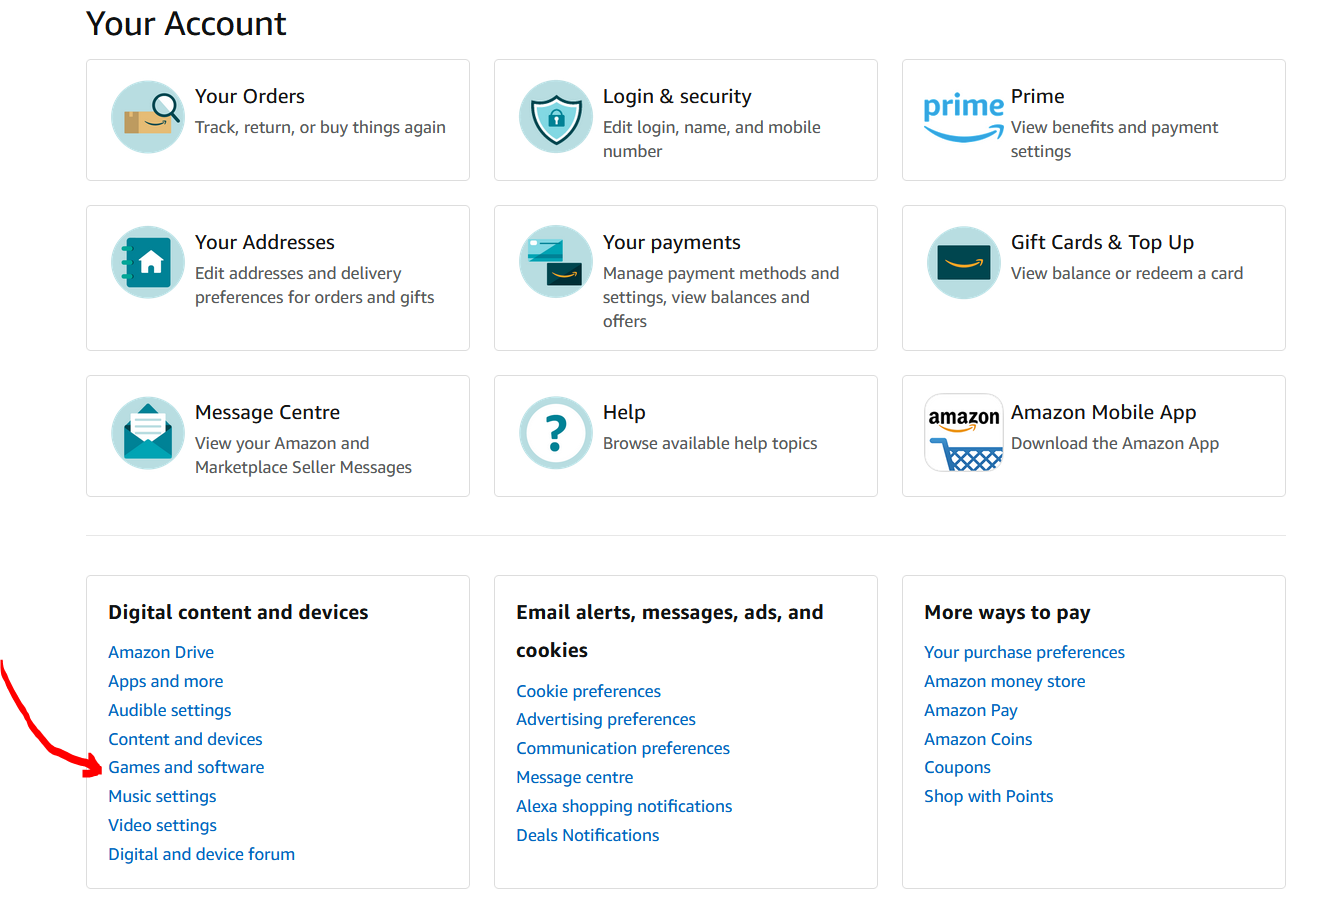1327x899 pixels.
Task: Open the Shop with Points link
Action: pyautogui.click(x=988, y=796)
